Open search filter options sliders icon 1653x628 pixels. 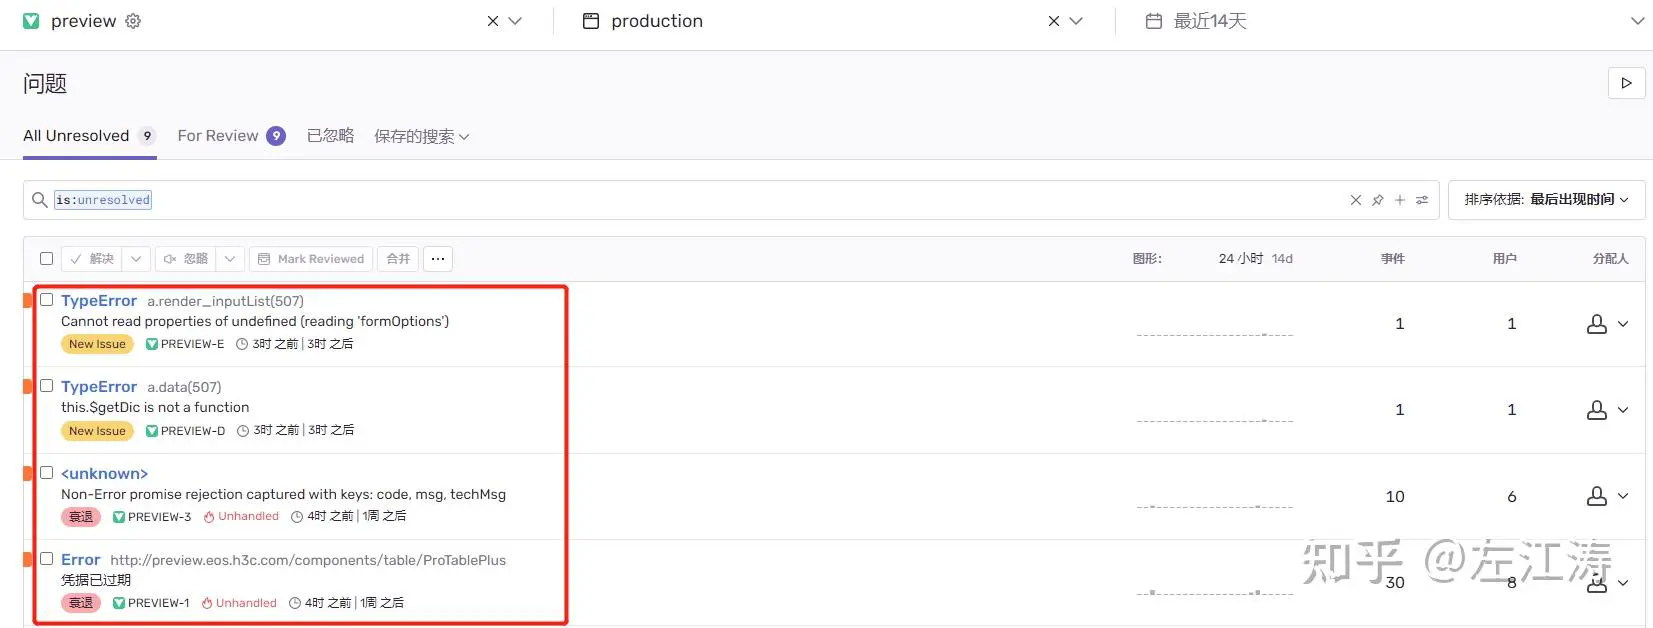pos(1422,200)
